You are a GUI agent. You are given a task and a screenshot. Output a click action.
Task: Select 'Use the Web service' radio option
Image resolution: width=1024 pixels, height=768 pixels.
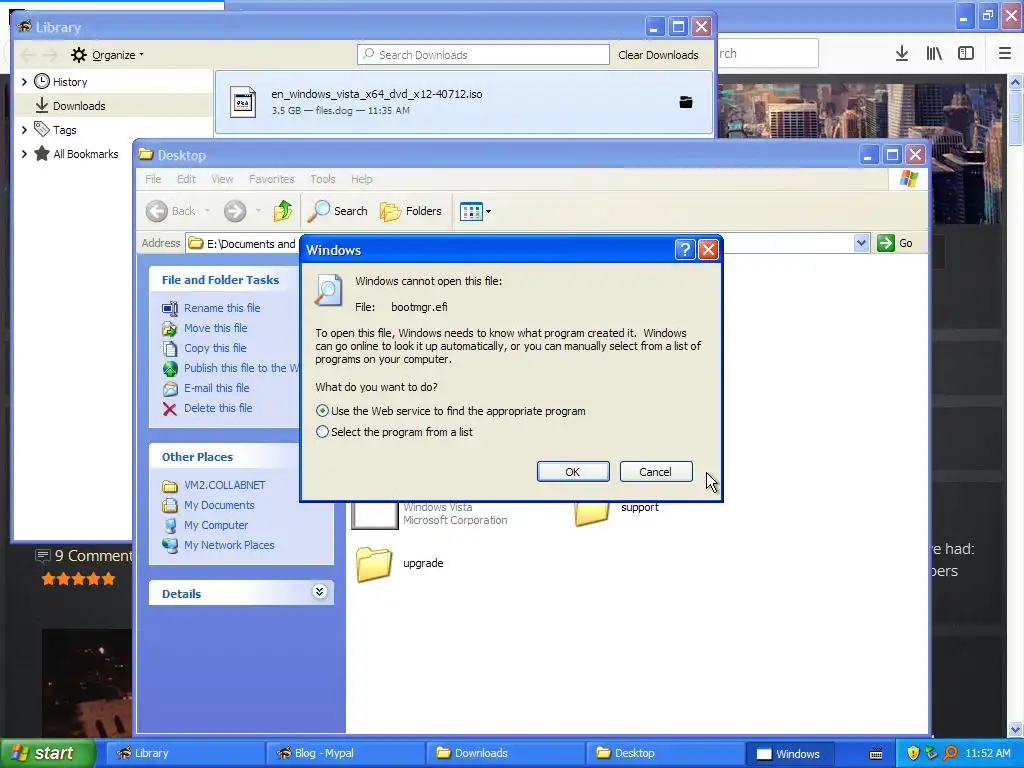(323, 411)
